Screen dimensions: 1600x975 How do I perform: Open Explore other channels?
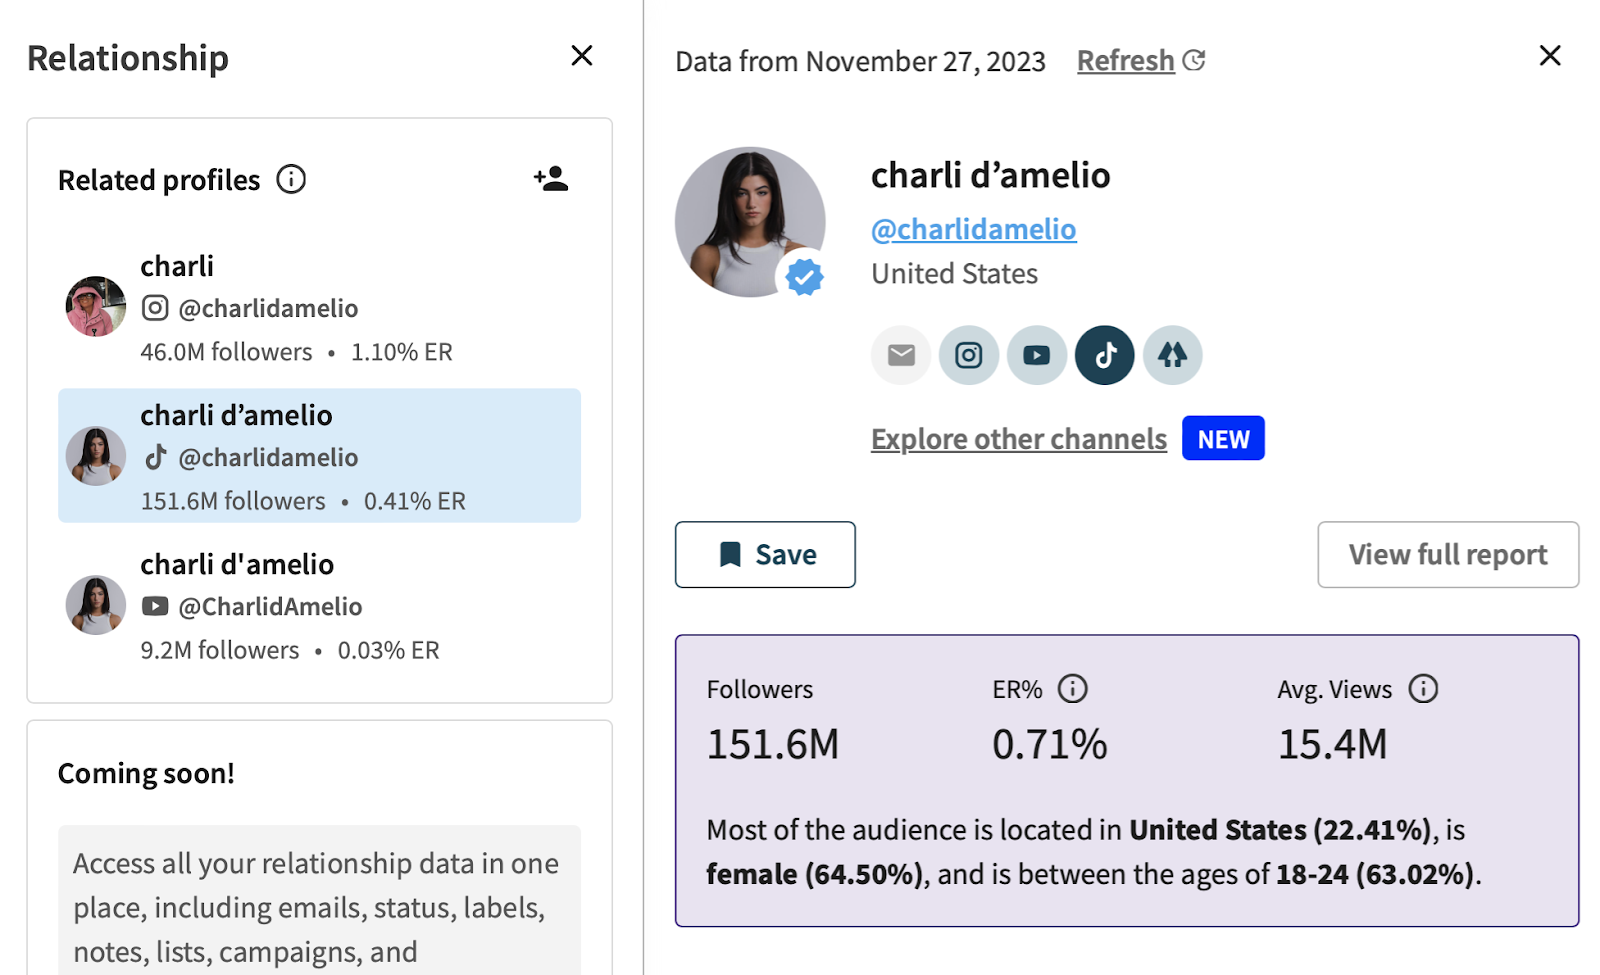point(1018,438)
